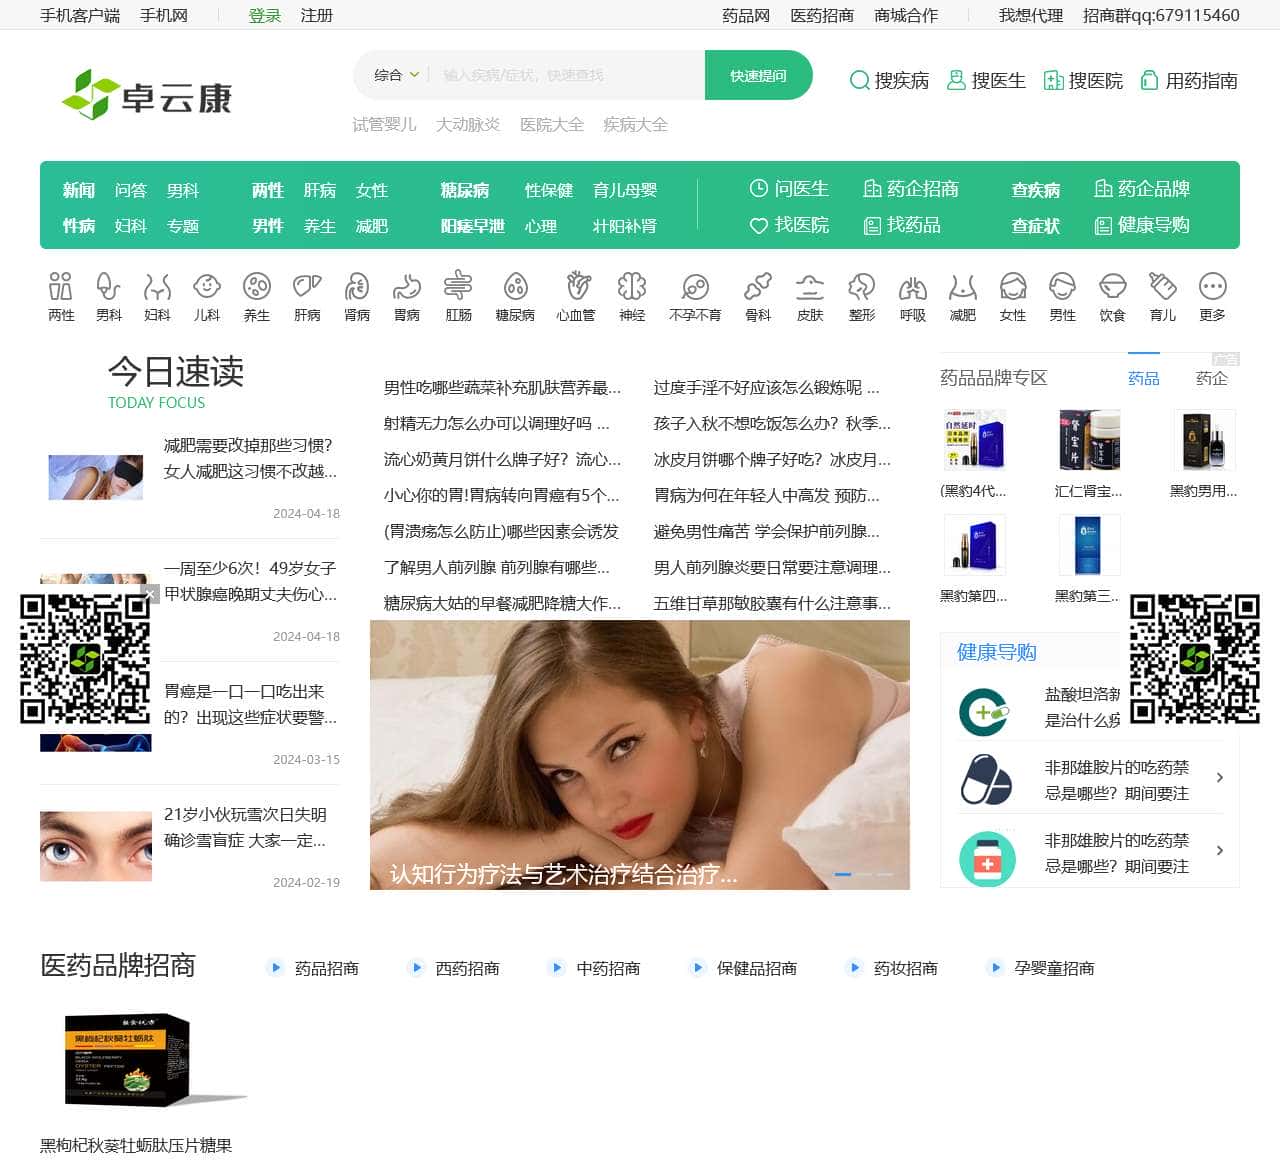
Task: Open the 心血管 heart icon
Action: click(x=577, y=287)
